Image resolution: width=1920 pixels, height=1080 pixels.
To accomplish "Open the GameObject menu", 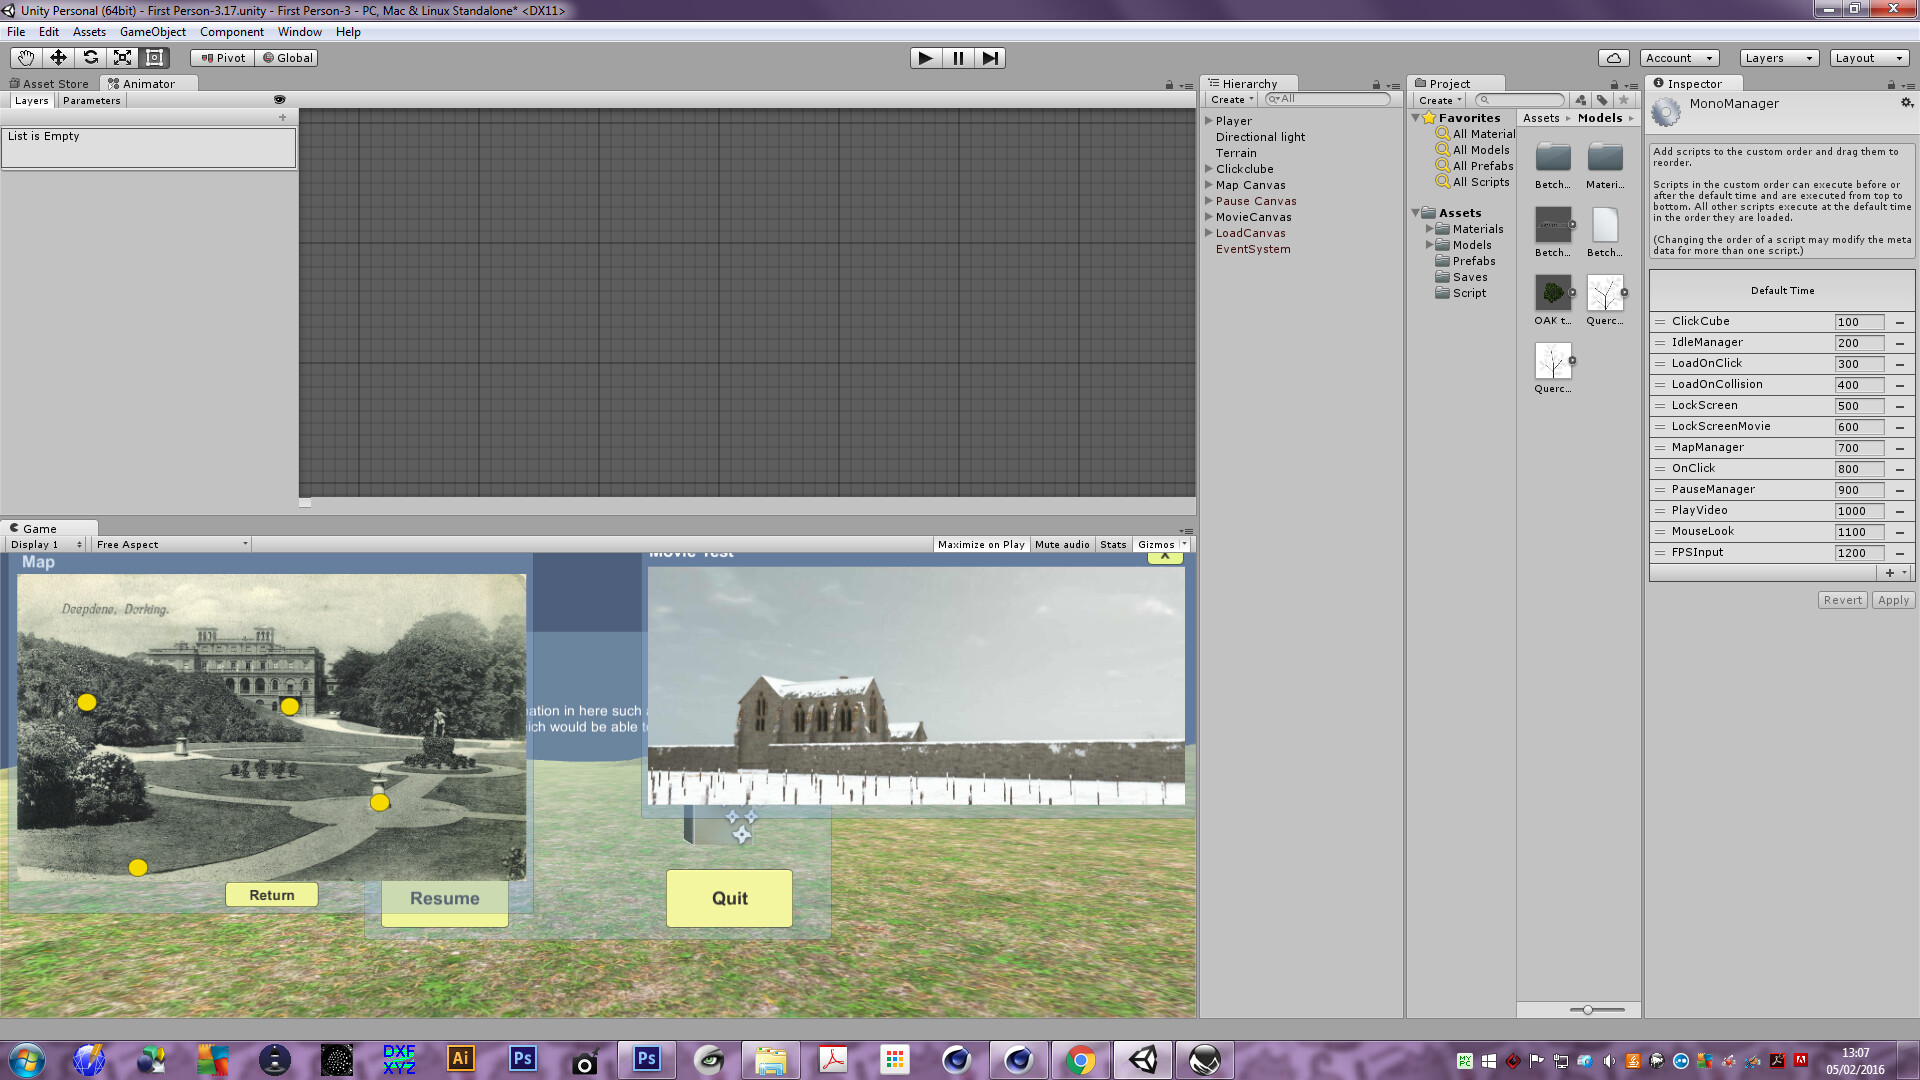I will tap(152, 31).
